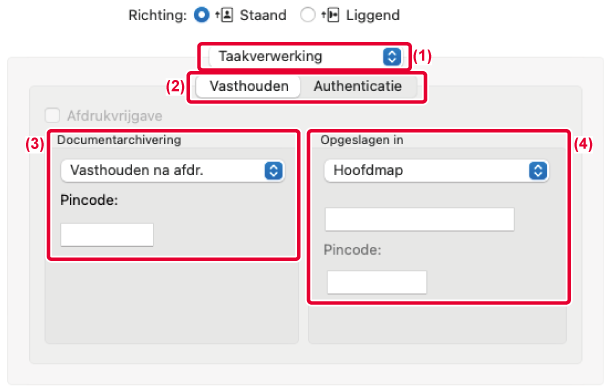
Task: Select the Liggend orientation radio button
Action: coord(308,15)
